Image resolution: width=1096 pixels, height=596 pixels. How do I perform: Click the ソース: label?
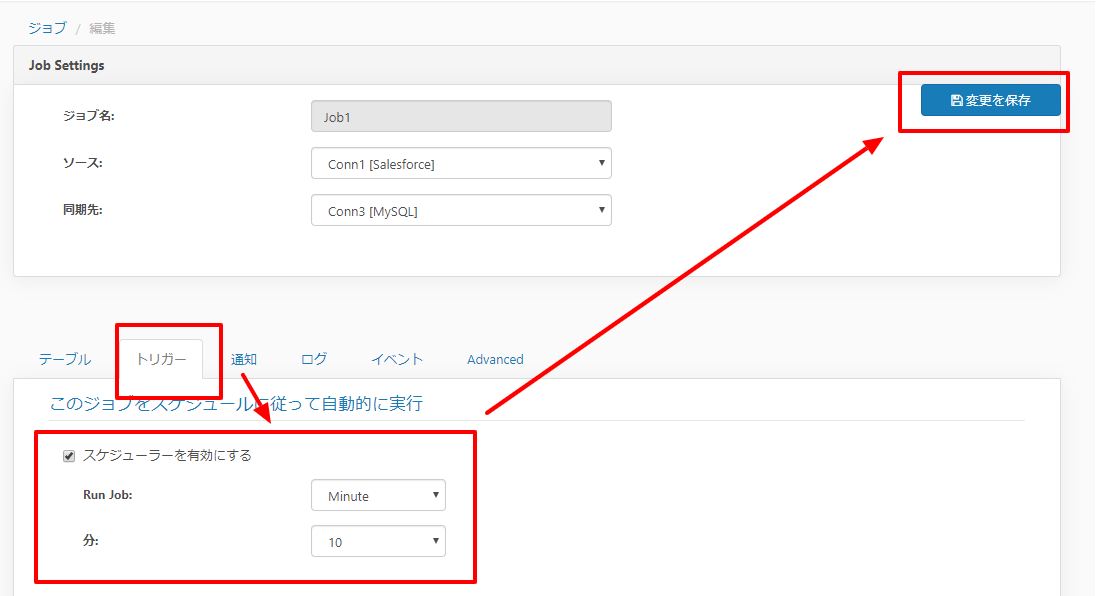coord(82,163)
